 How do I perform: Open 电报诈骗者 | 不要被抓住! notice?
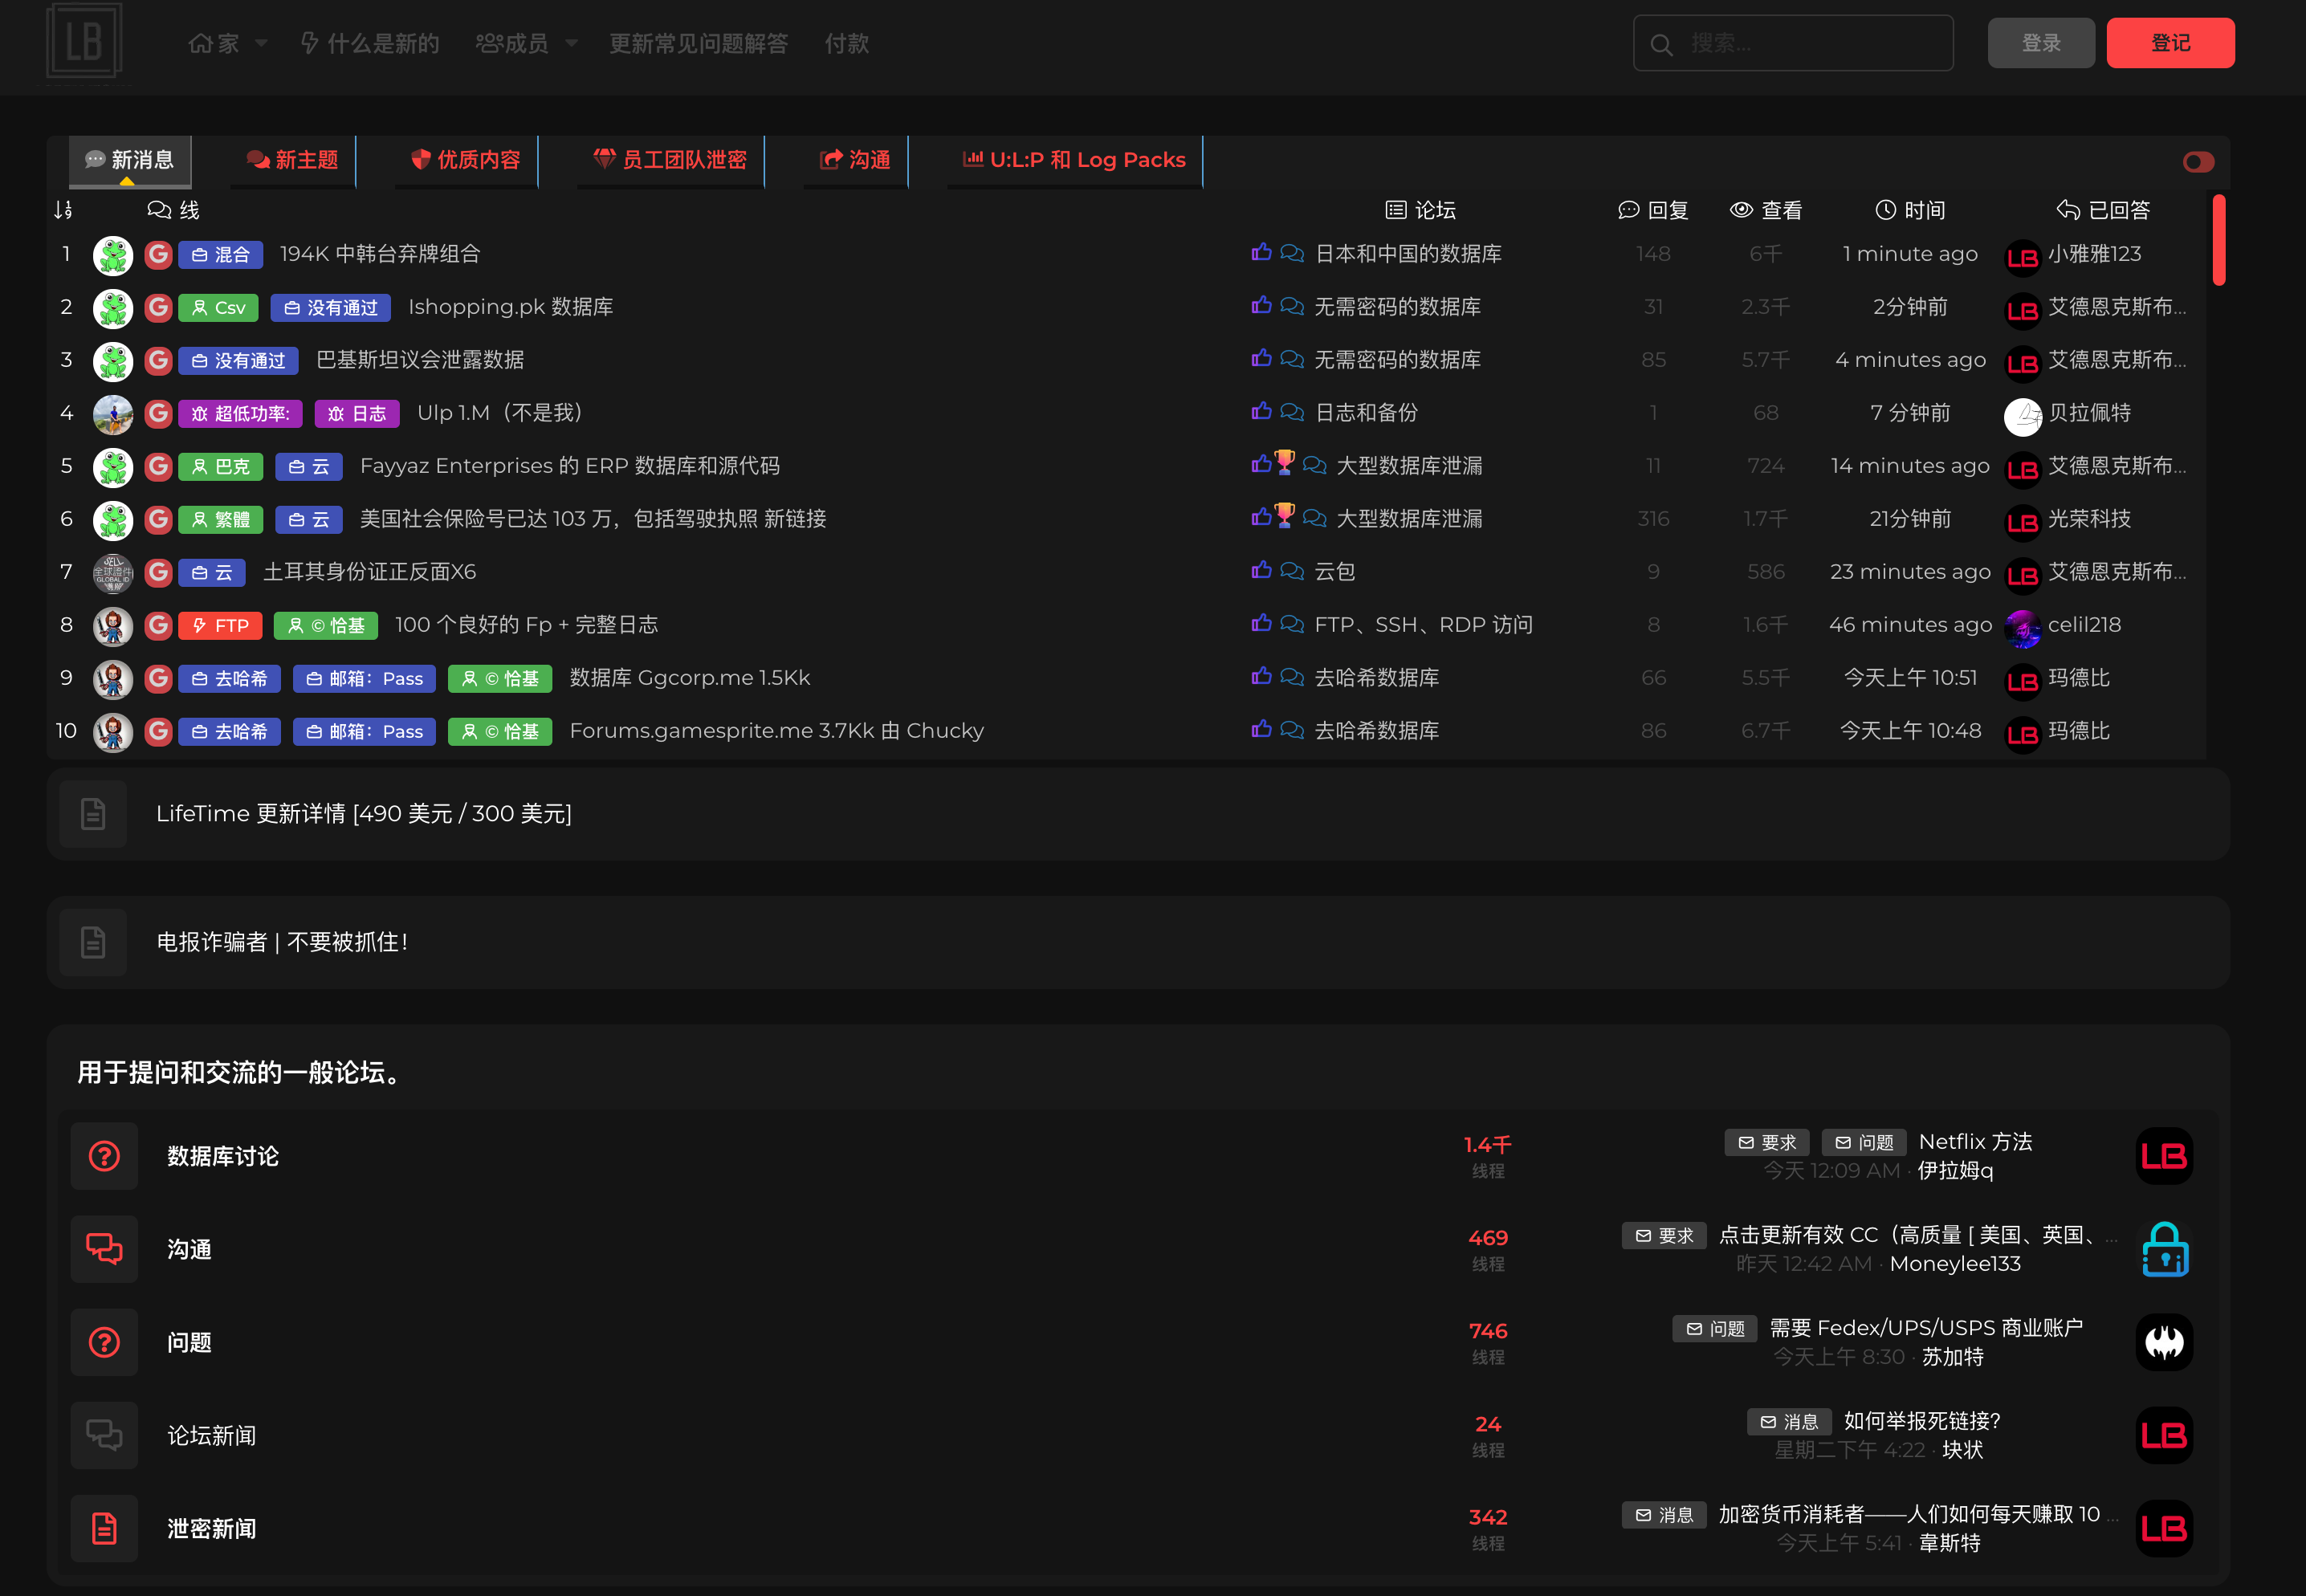point(282,942)
